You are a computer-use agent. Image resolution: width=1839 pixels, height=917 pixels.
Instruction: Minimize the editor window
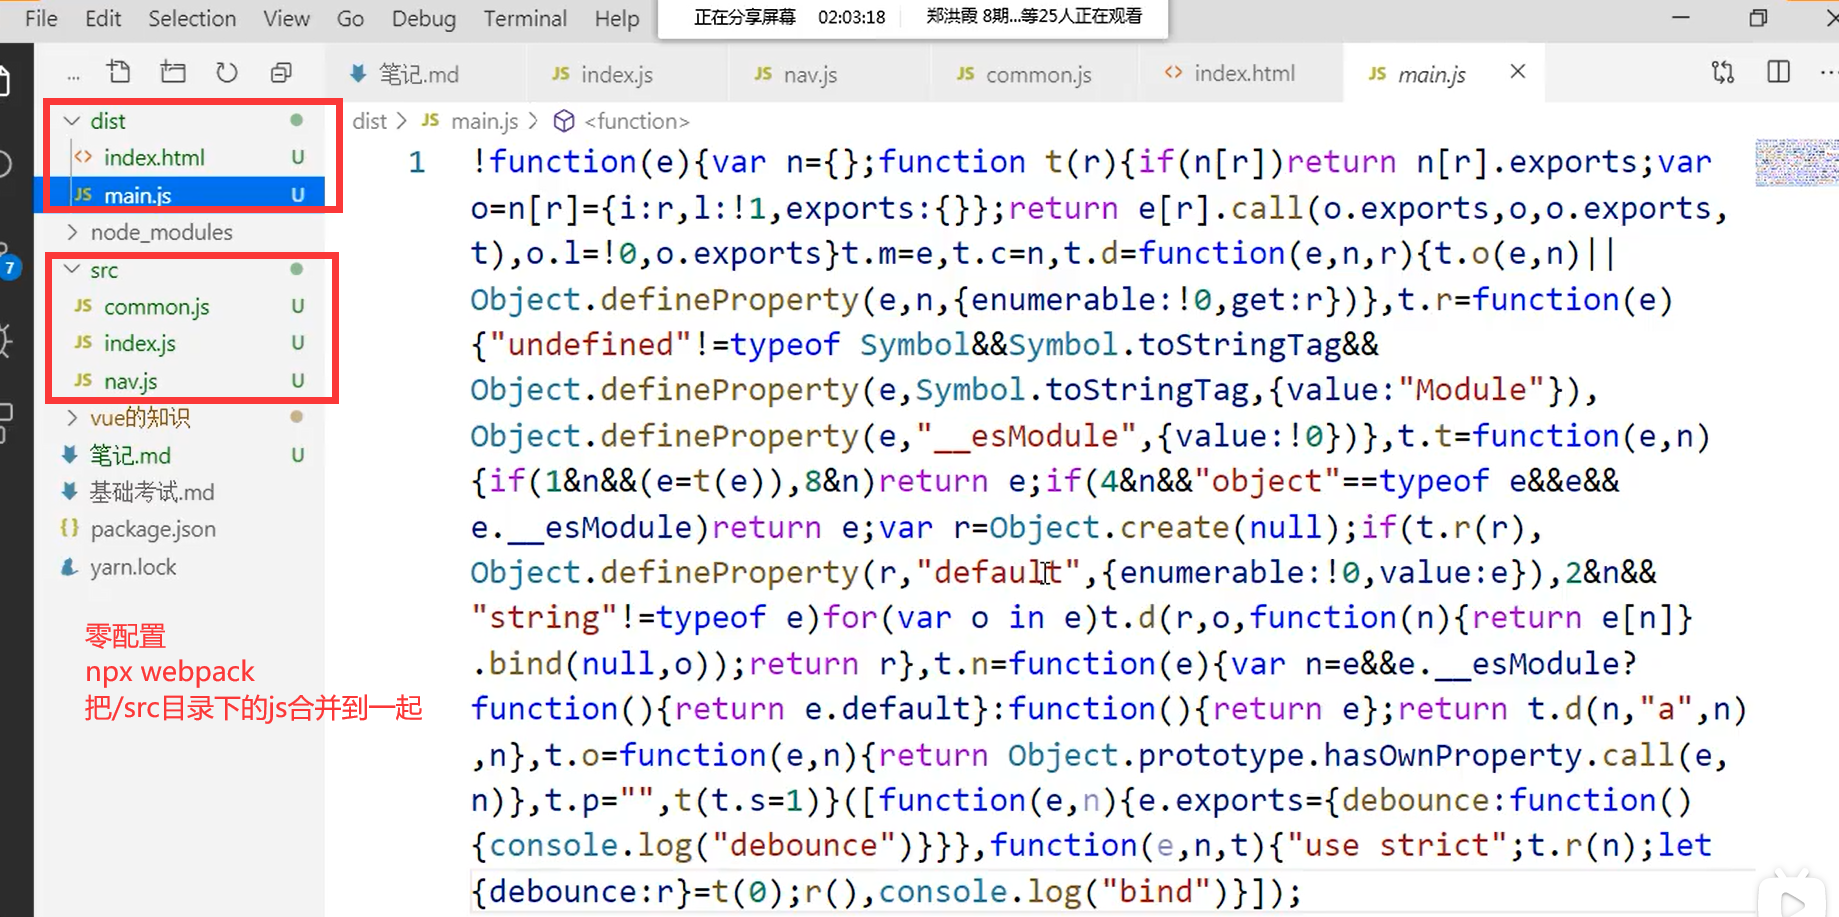[x=1681, y=18]
